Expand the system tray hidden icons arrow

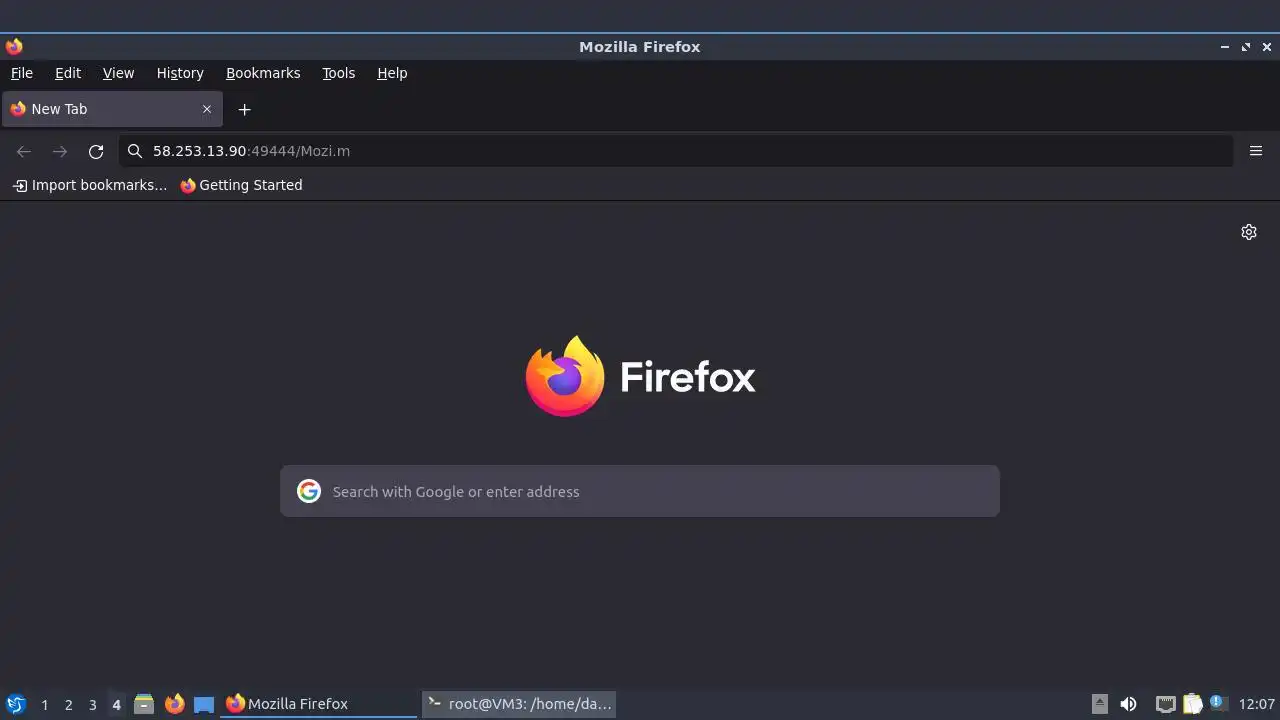(x=1099, y=704)
